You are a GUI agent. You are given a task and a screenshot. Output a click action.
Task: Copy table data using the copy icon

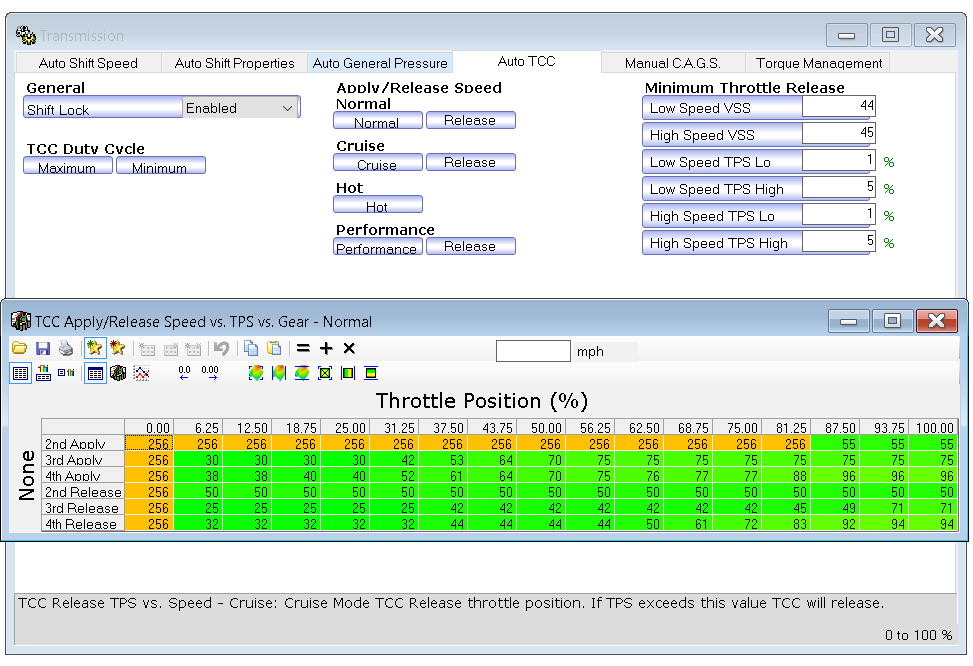[x=251, y=349]
